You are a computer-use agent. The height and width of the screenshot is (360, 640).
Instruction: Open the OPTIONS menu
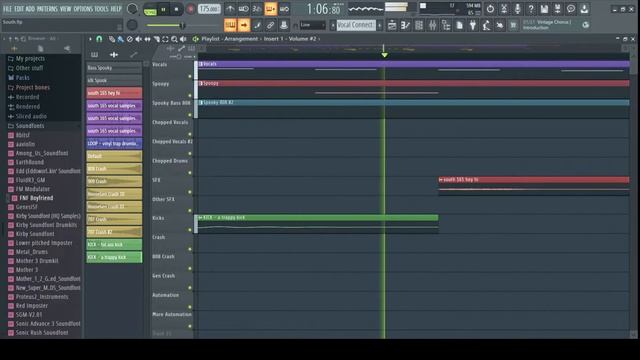tap(83, 9)
